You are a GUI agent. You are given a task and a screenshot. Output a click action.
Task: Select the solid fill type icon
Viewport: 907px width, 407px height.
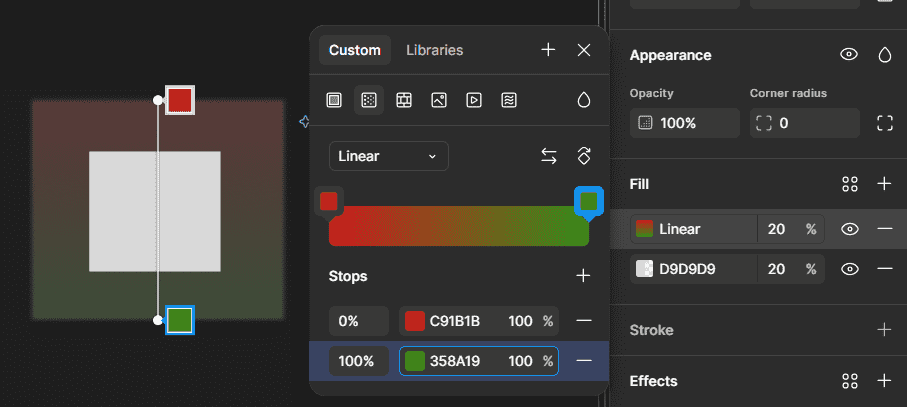click(334, 100)
